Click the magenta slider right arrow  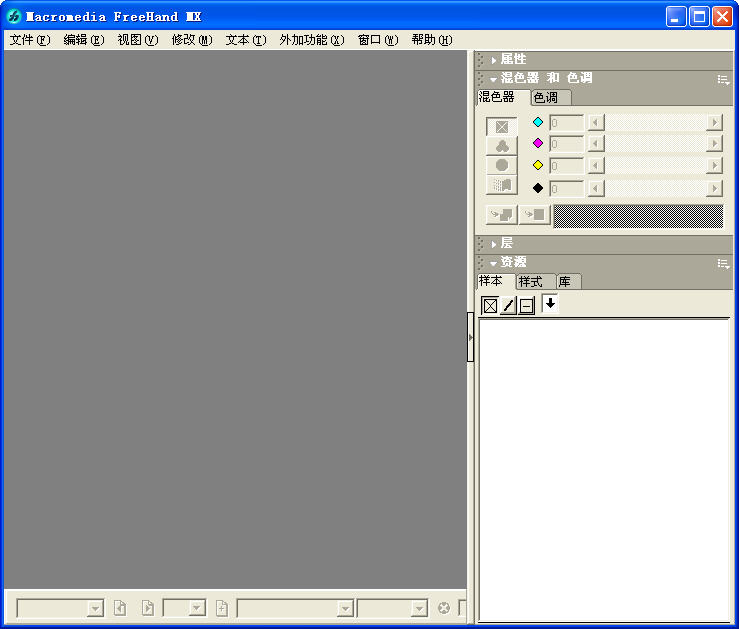[714, 144]
